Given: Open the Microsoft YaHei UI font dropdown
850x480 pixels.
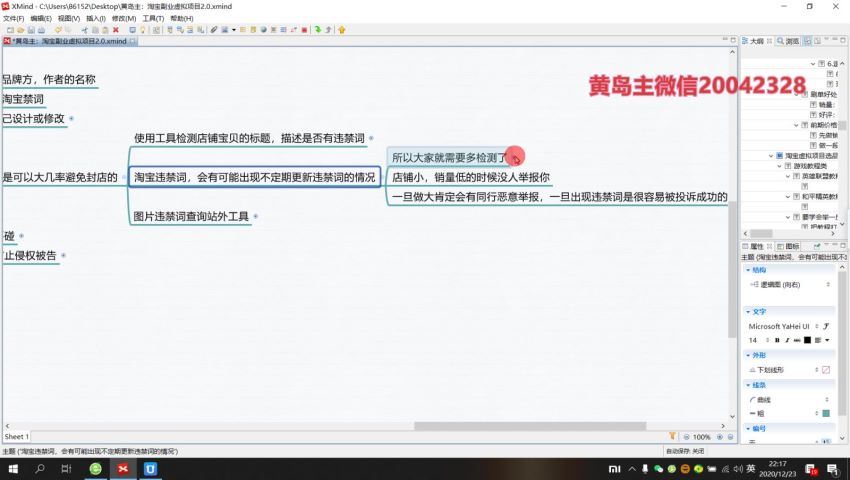Looking at the screenshot, I should pos(817,326).
